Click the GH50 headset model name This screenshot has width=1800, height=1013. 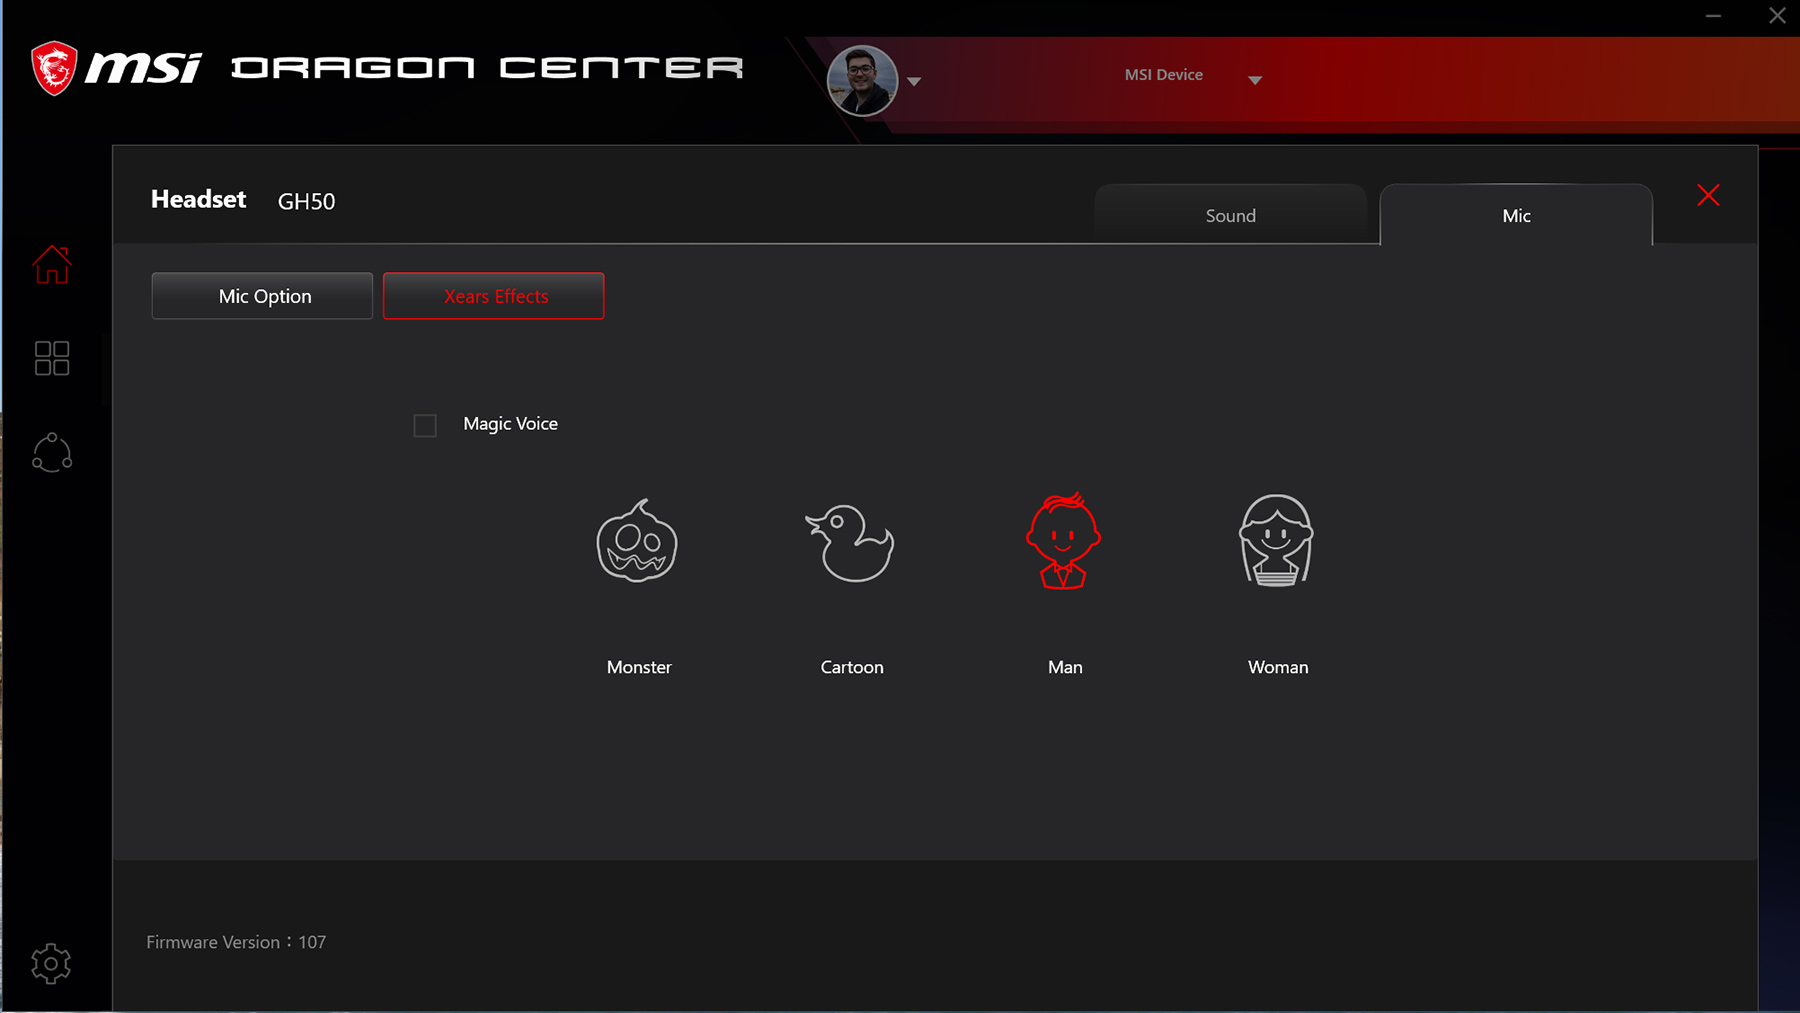click(306, 201)
